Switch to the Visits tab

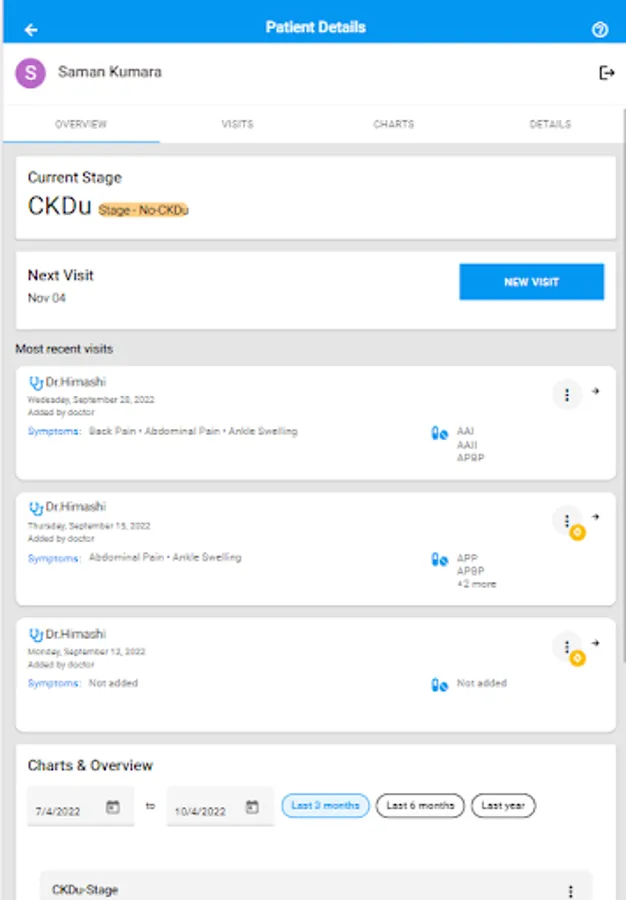pos(237,125)
